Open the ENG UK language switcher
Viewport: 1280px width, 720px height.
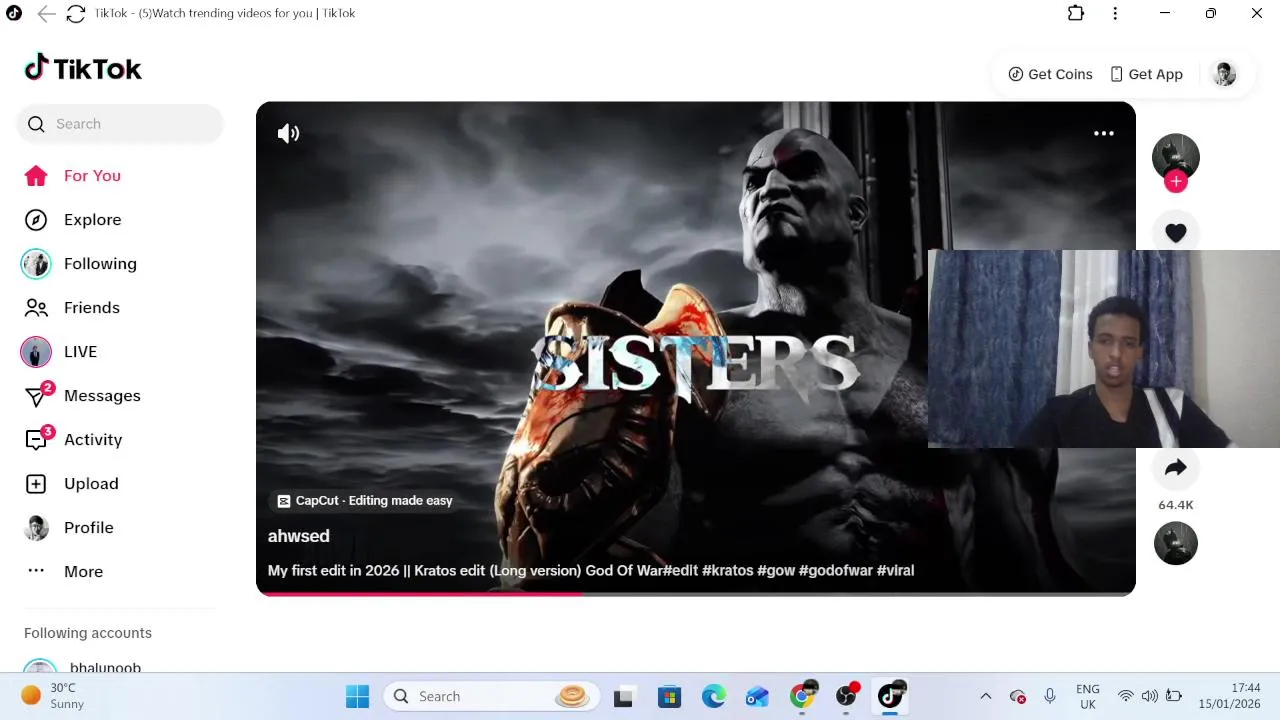click(1087, 696)
